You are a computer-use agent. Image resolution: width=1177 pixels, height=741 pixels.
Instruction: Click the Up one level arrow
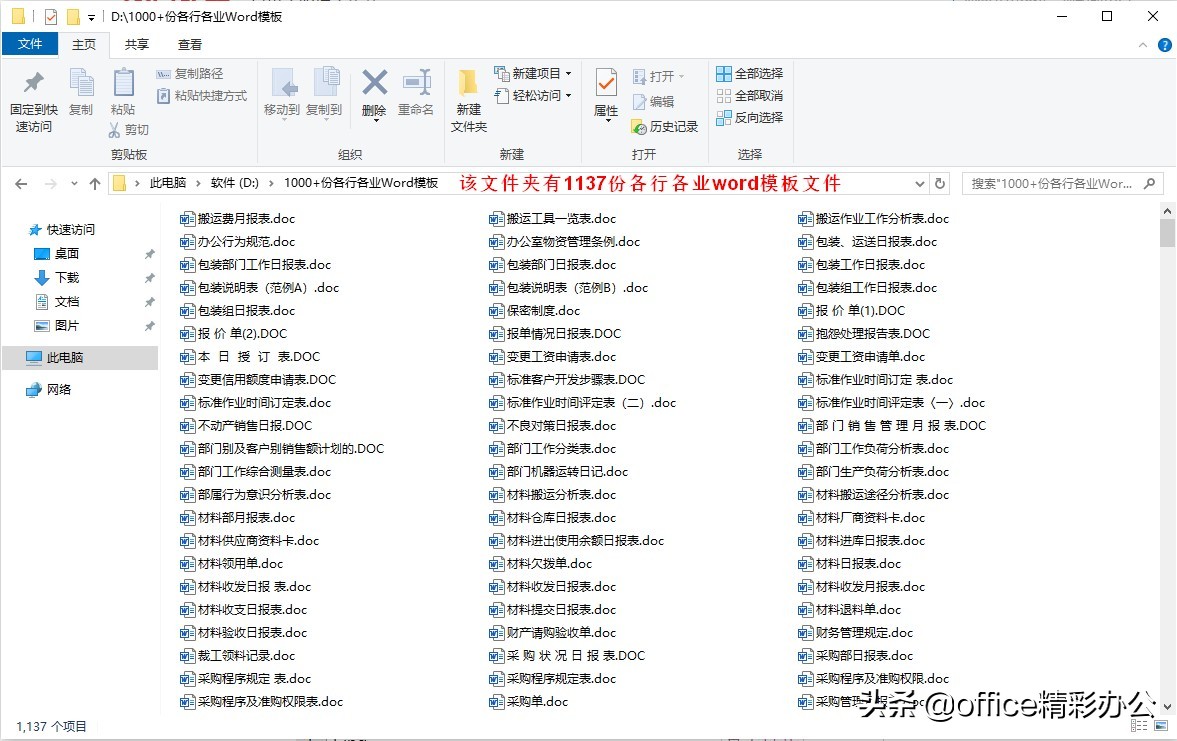tap(95, 184)
